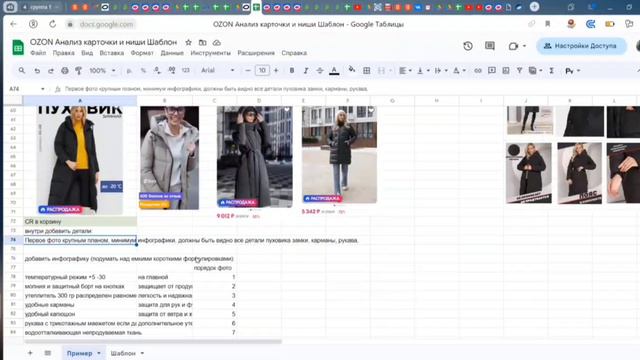Open the Файл menu
The width and height of the screenshot is (640, 360).
[x=38, y=53]
